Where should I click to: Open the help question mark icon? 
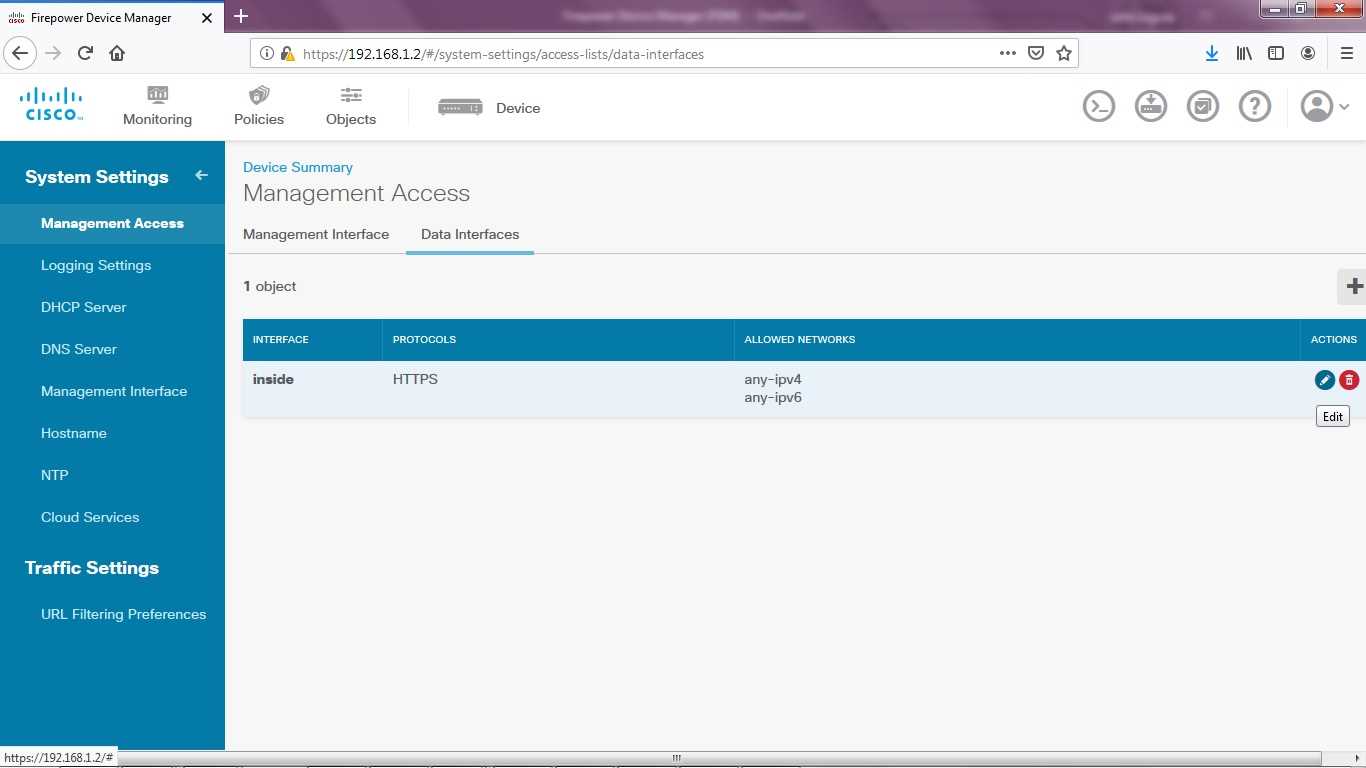click(x=1255, y=106)
